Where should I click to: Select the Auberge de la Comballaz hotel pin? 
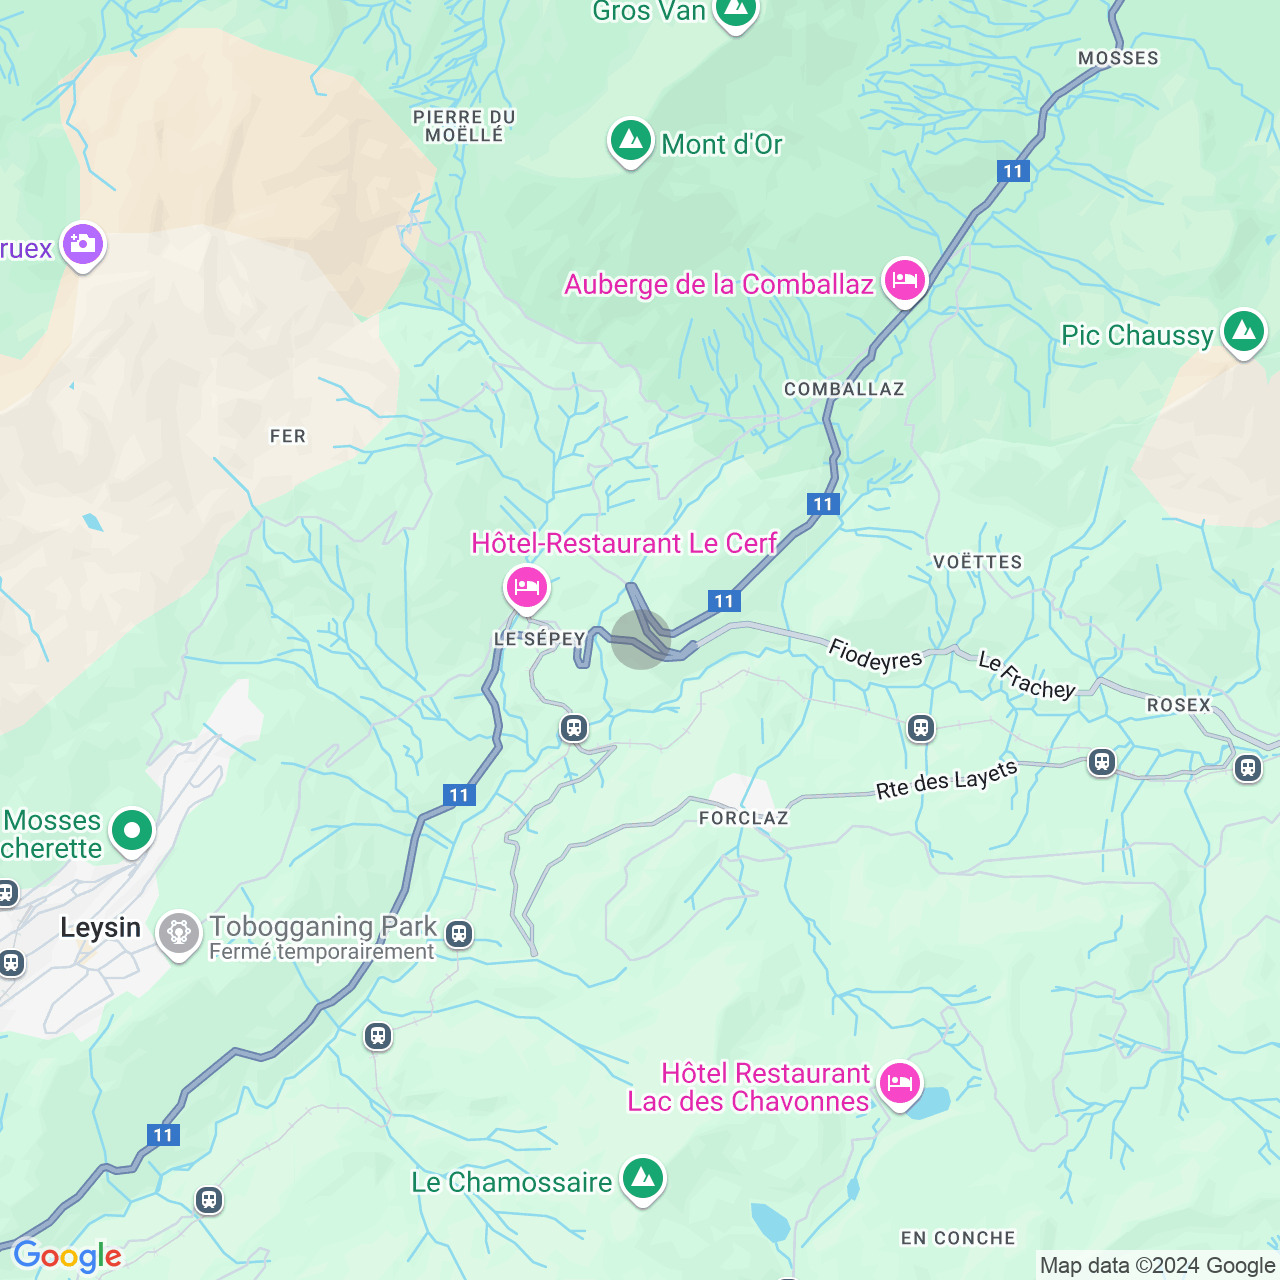pyautogui.click(x=904, y=281)
